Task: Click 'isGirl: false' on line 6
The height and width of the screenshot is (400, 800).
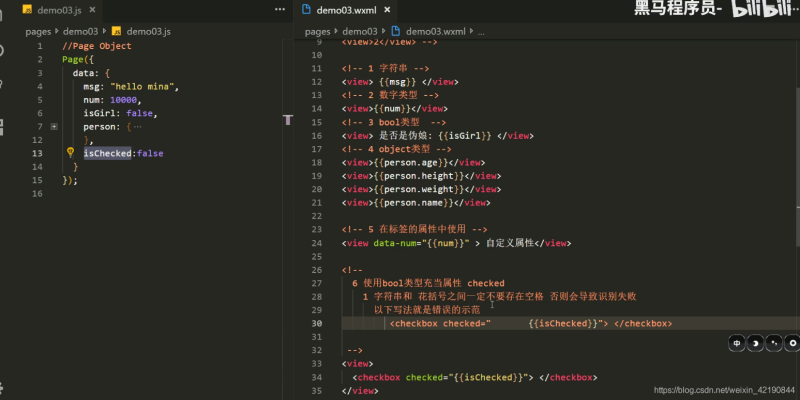Action: point(120,113)
